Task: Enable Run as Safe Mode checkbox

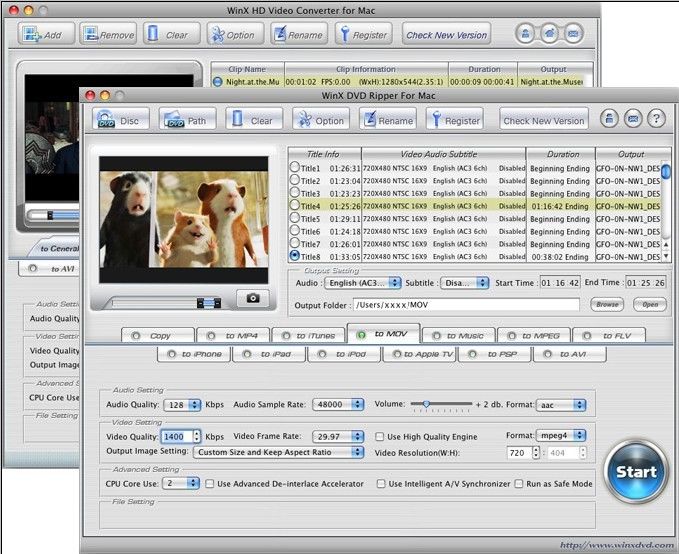Action: 519,483
